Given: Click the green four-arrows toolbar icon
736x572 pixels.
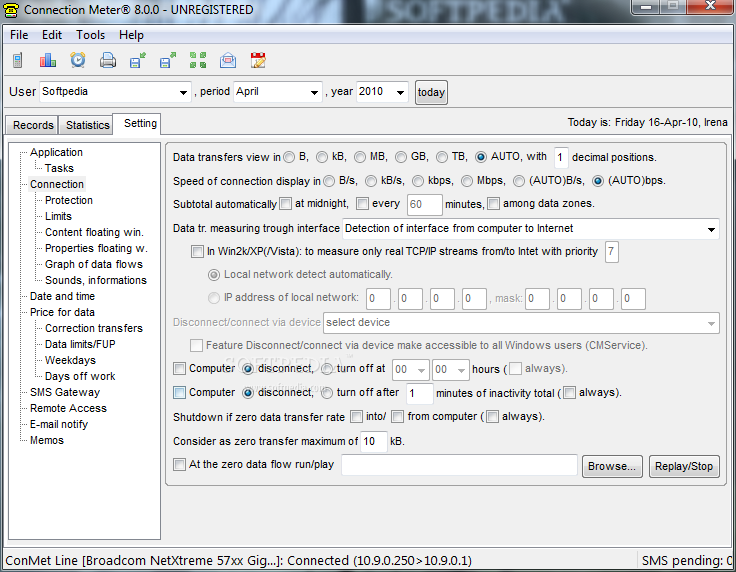Looking at the screenshot, I should click(198, 60).
